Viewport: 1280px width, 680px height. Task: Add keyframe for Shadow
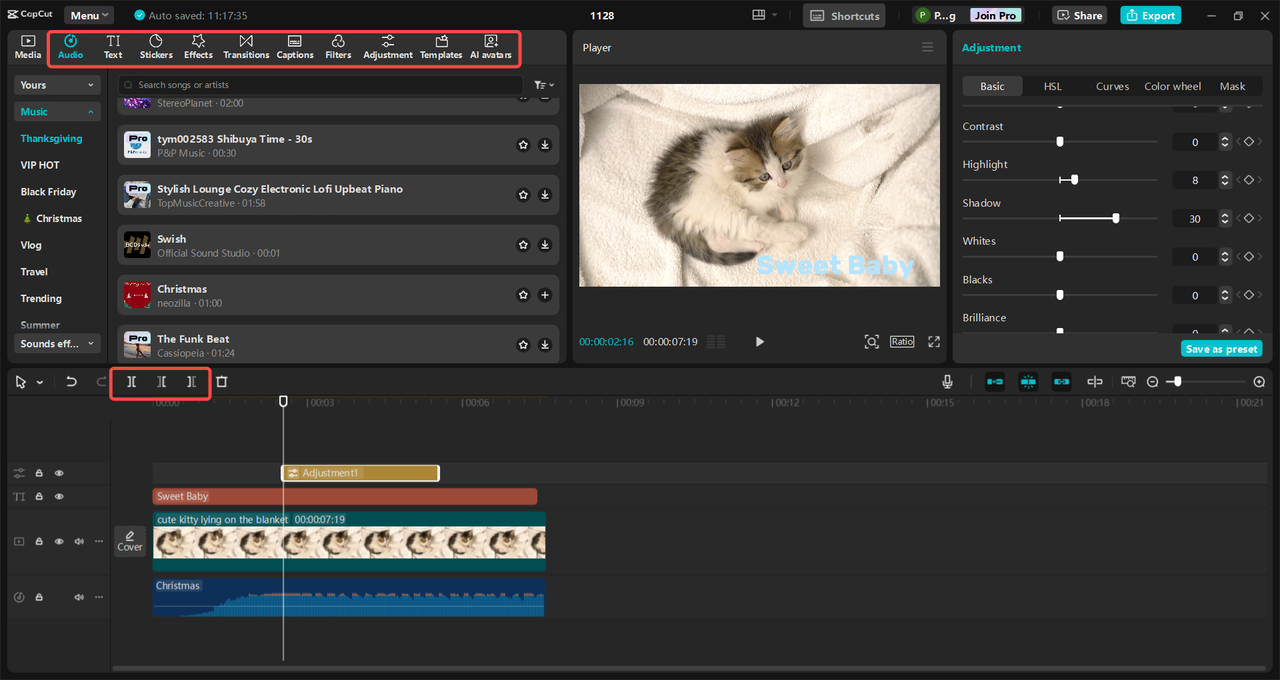[1248, 219]
